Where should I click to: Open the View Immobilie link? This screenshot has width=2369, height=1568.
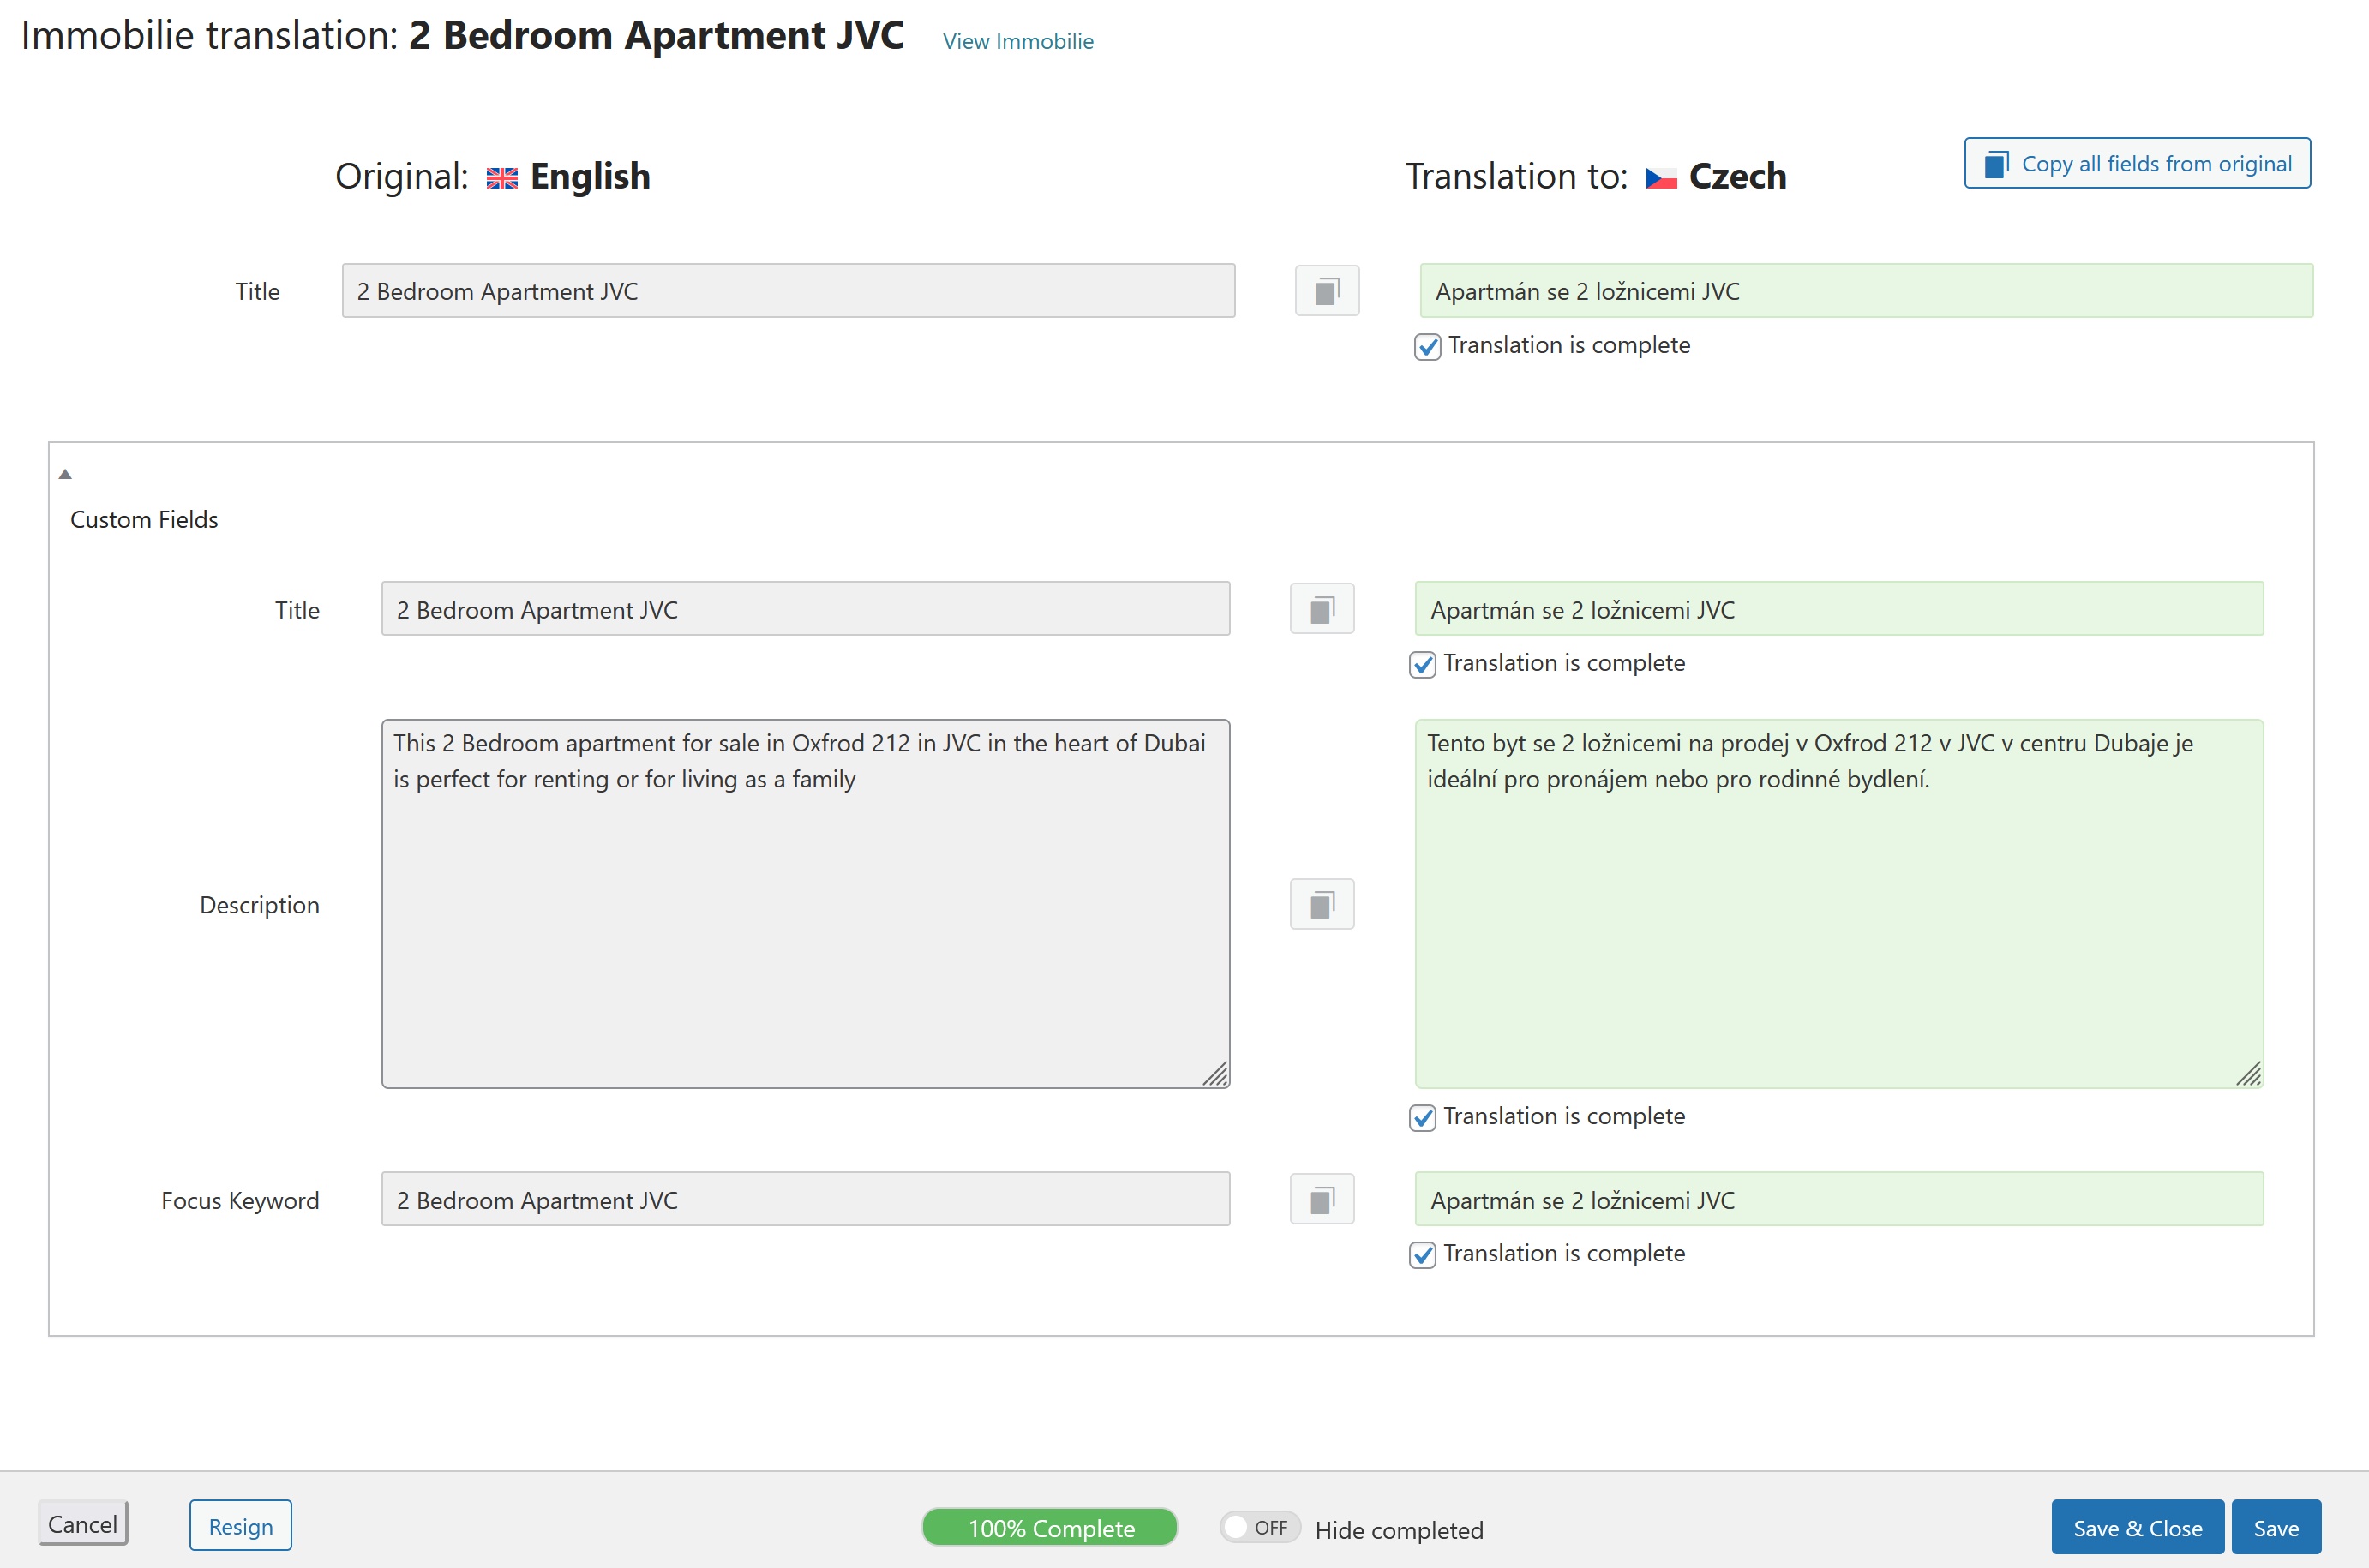point(1017,42)
